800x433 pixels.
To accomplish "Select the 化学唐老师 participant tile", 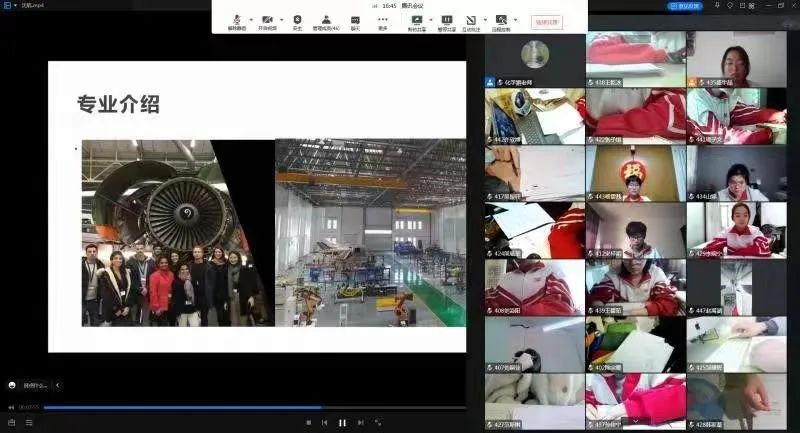I will tap(534, 59).
